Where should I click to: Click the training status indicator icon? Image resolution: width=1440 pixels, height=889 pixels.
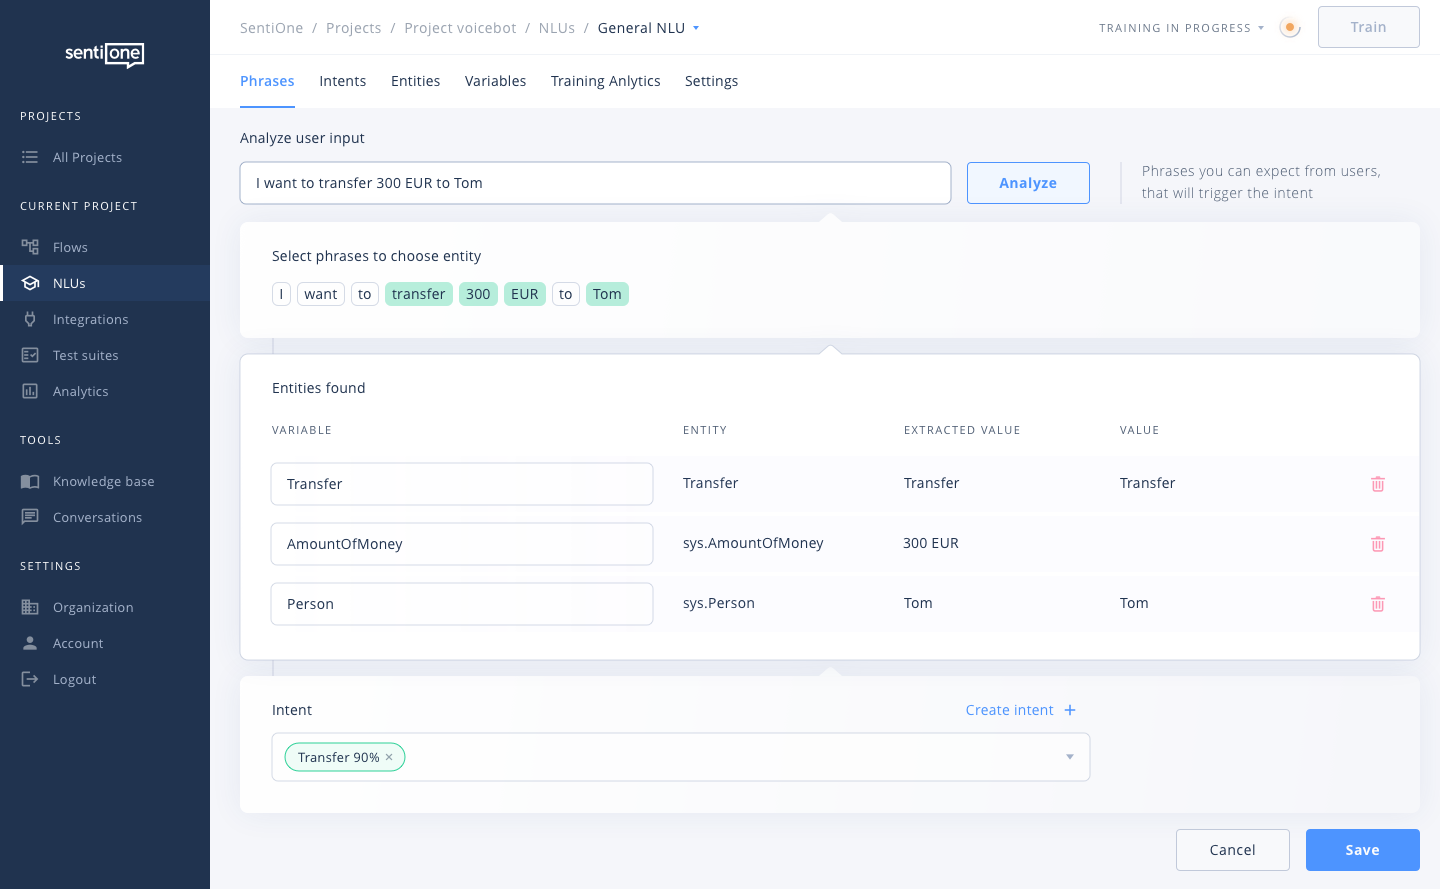[1290, 28]
